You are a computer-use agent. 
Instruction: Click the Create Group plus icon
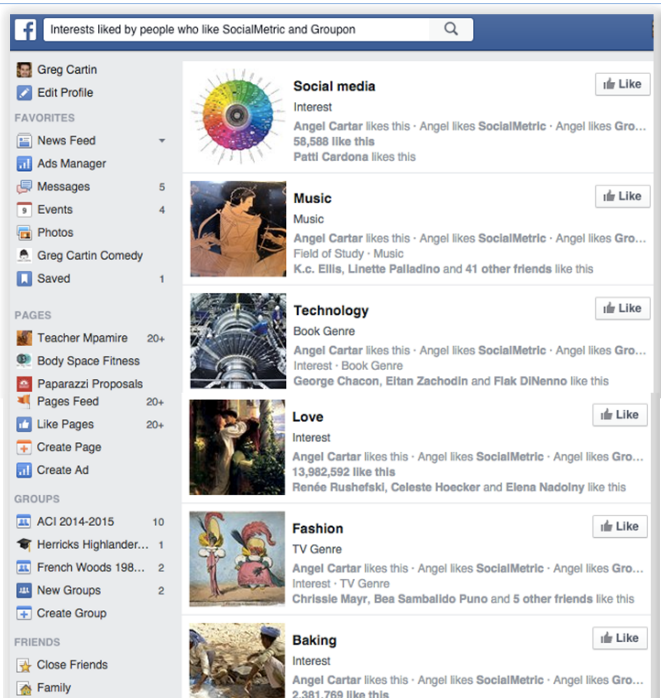24,613
